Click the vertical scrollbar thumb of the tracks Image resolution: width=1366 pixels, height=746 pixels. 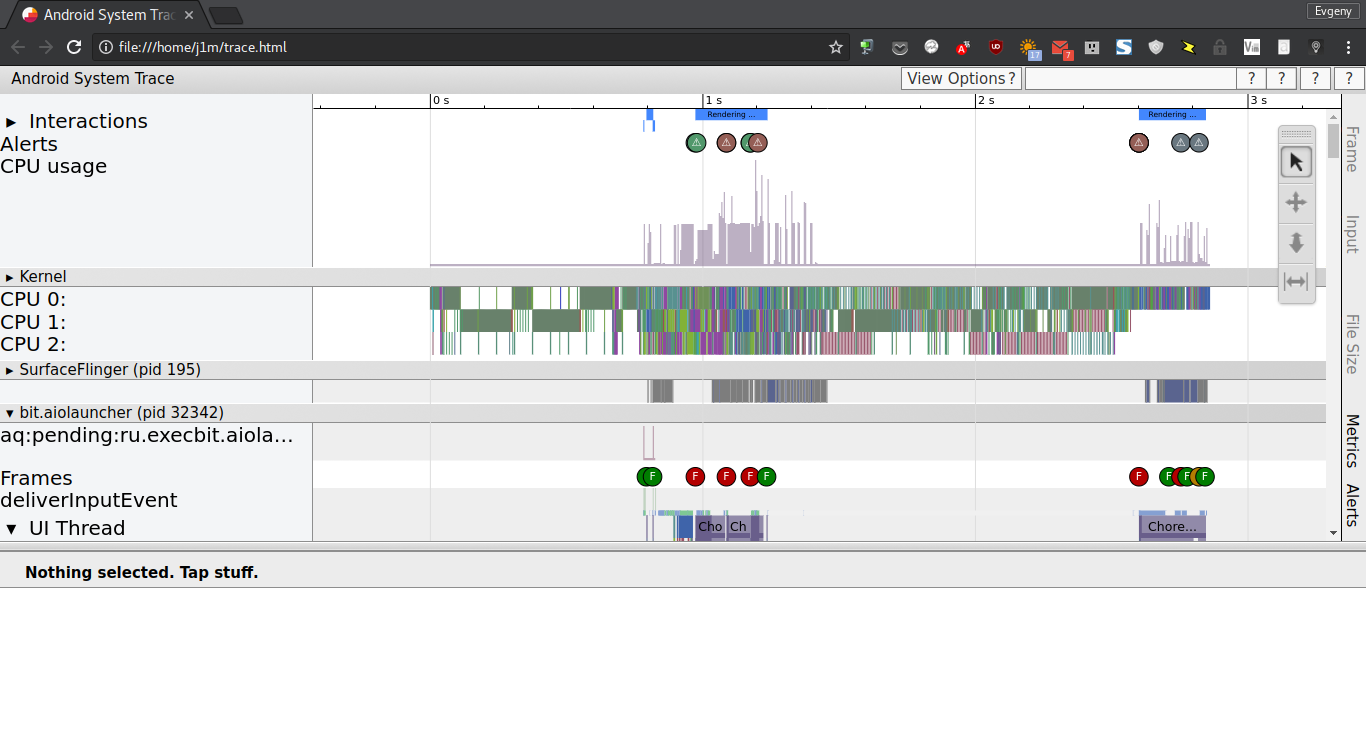coord(1333,141)
